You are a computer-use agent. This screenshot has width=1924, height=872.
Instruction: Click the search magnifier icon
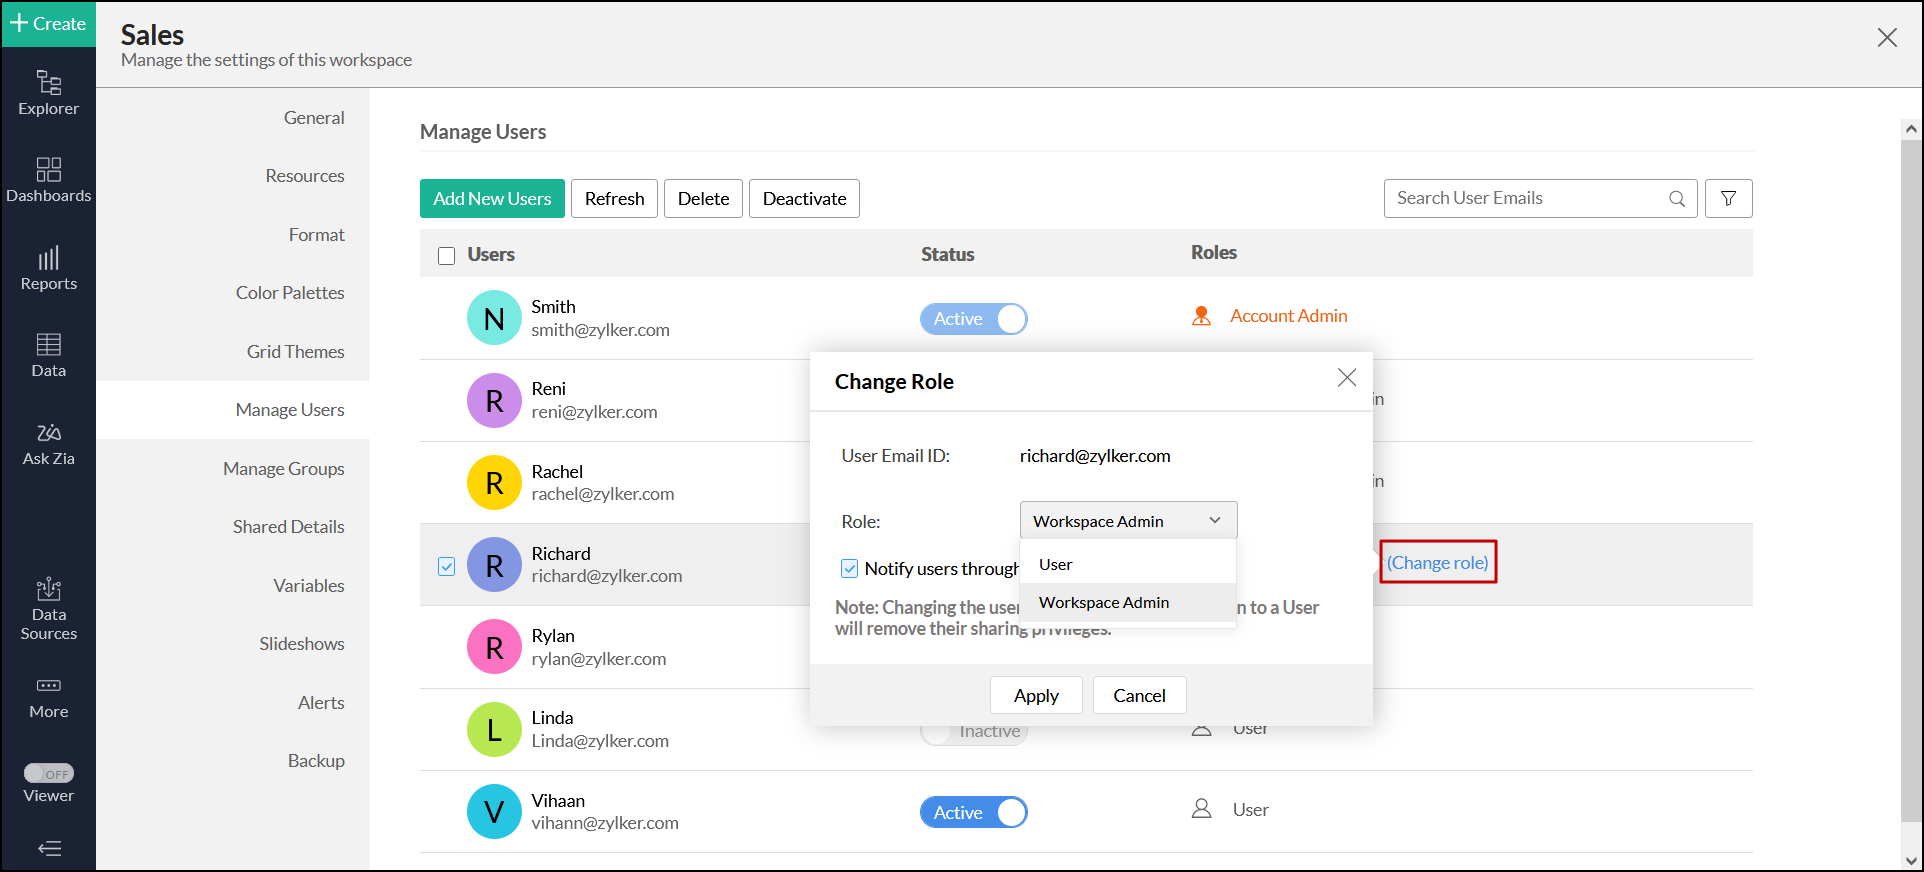(x=1677, y=198)
